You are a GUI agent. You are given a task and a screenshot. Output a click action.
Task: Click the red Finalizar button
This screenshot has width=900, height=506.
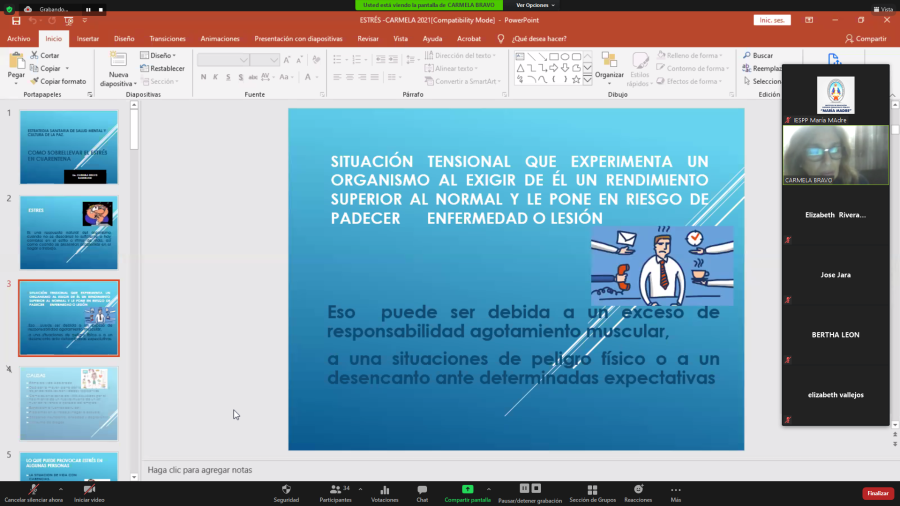[x=877, y=493]
